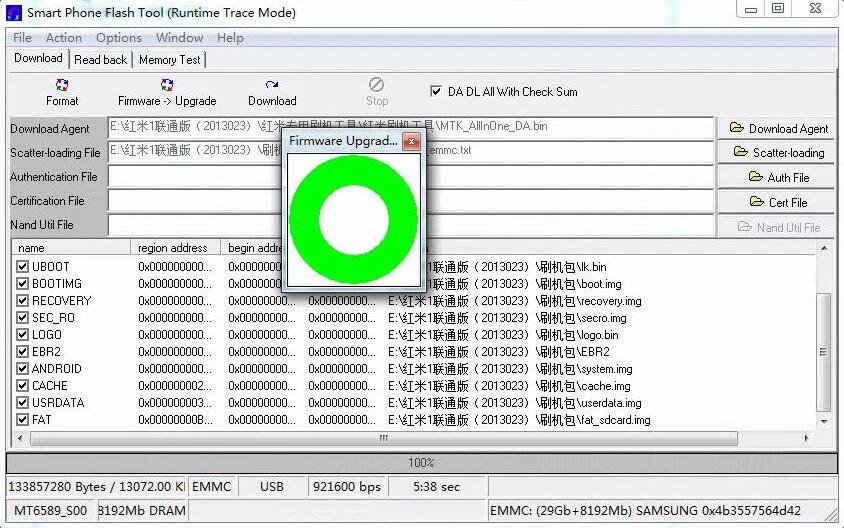The height and width of the screenshot is (528, 844).
Task: Open the Action menu
Action: (x=64, y=38)
